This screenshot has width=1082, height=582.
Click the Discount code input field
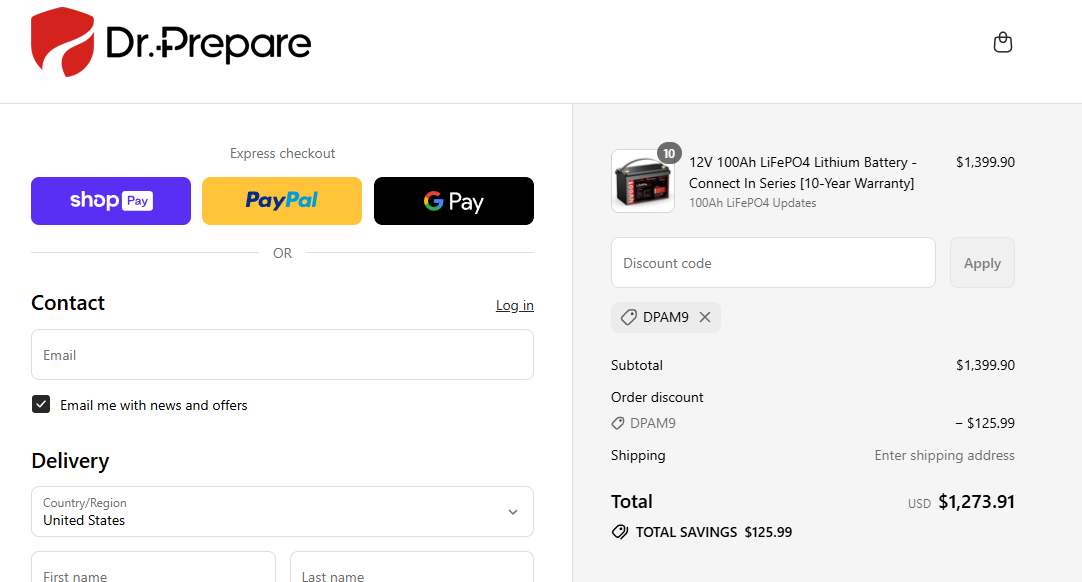tap(773, 263)
